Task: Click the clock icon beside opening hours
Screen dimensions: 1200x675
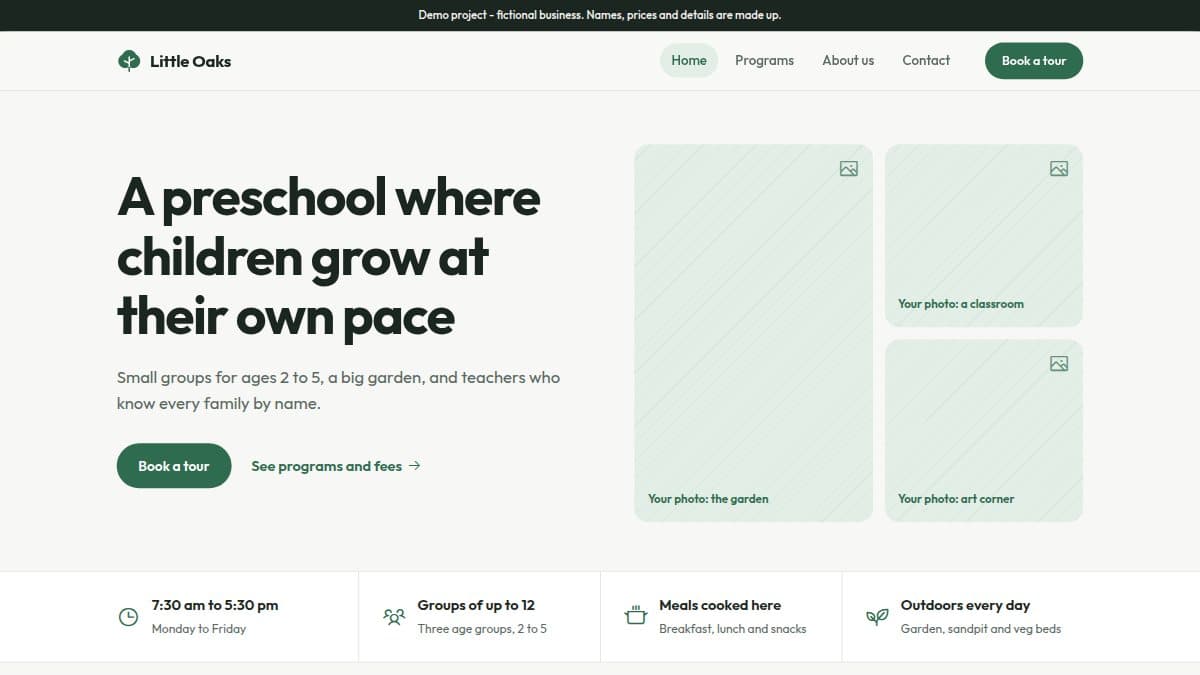Action: click(x=128, y=617)
